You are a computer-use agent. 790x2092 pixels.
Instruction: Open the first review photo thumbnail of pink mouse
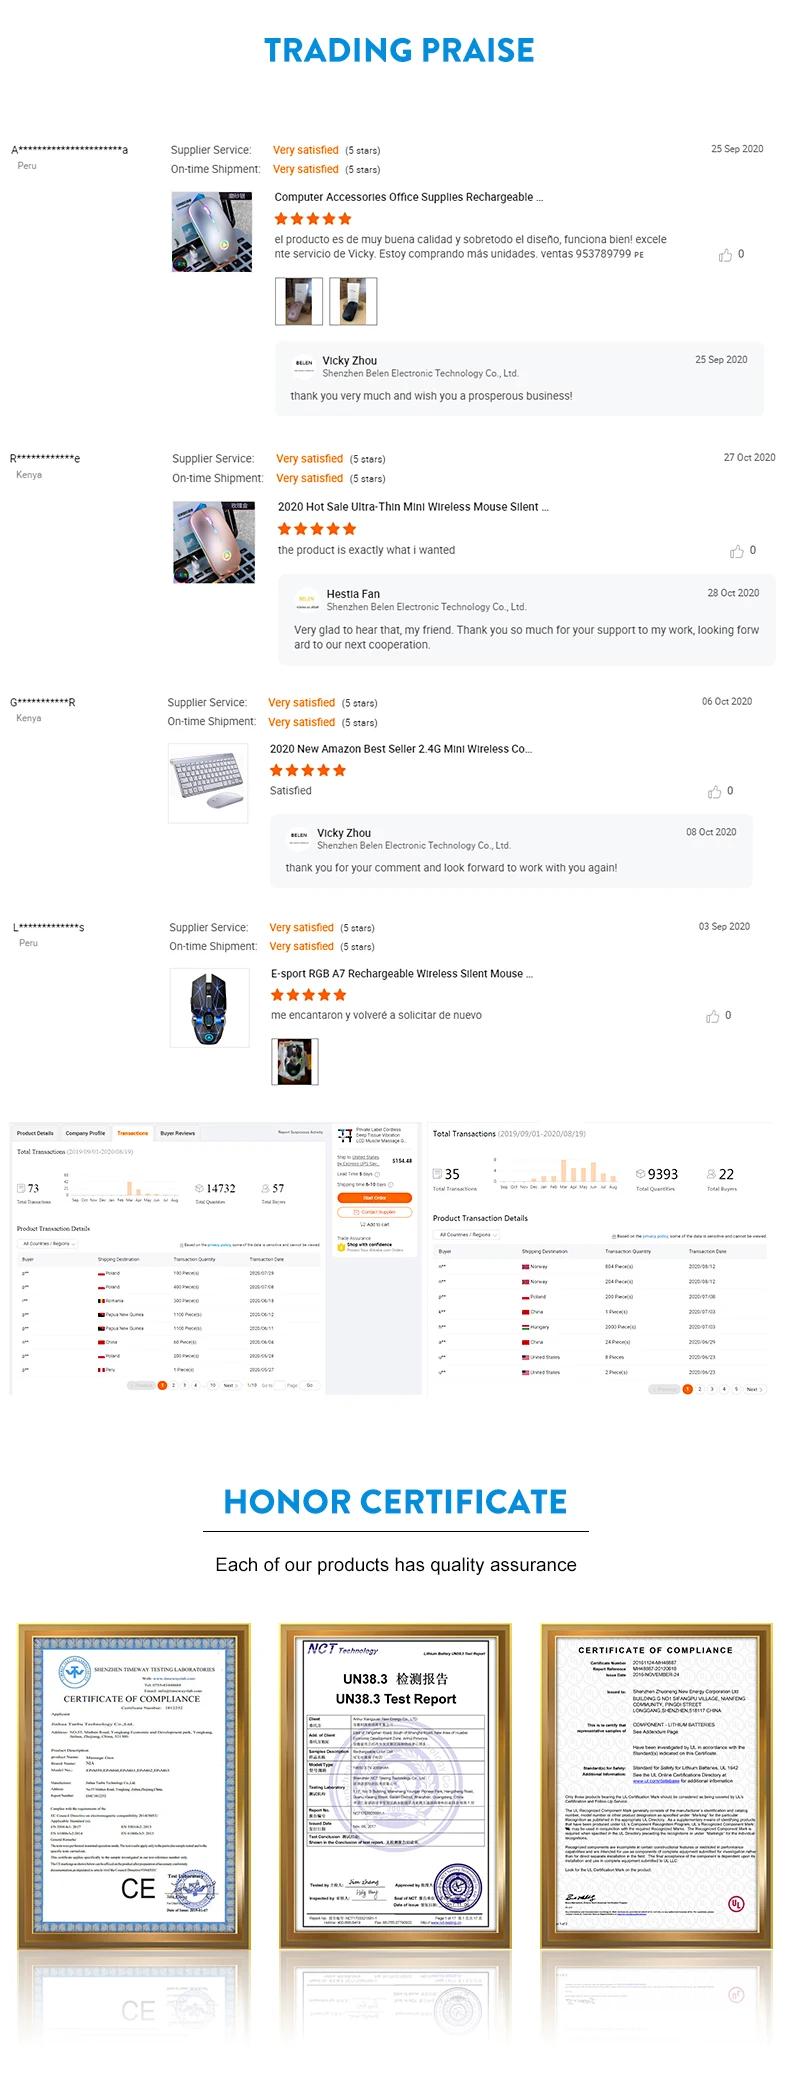[x=299, y=301]
